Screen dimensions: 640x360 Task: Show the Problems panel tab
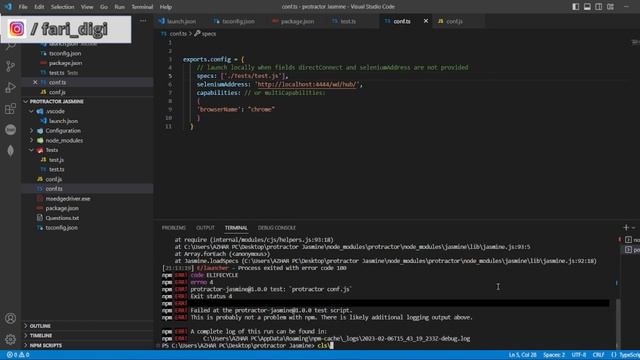tap(173, 228)
